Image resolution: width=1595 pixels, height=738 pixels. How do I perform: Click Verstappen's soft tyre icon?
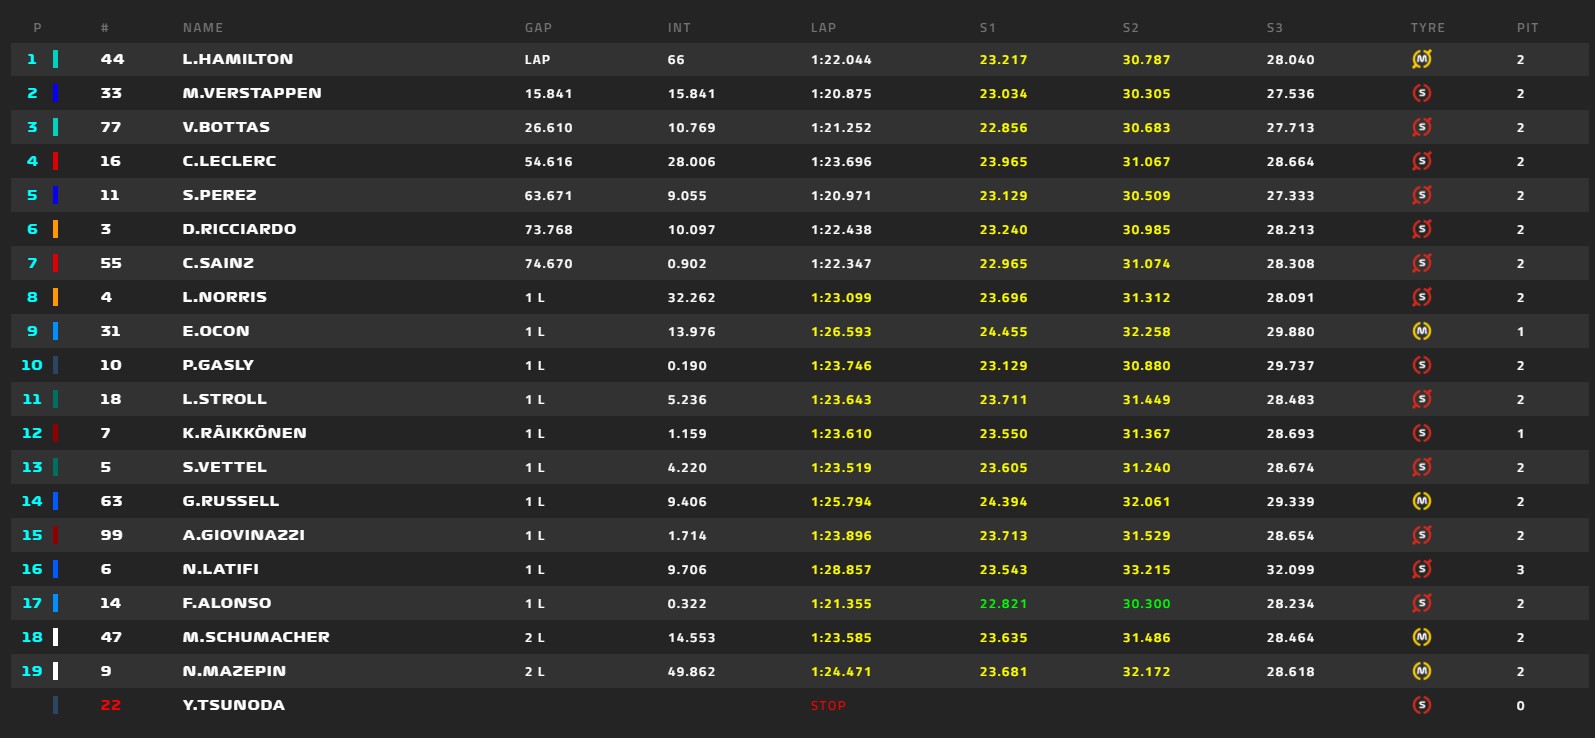[1421, 93]
